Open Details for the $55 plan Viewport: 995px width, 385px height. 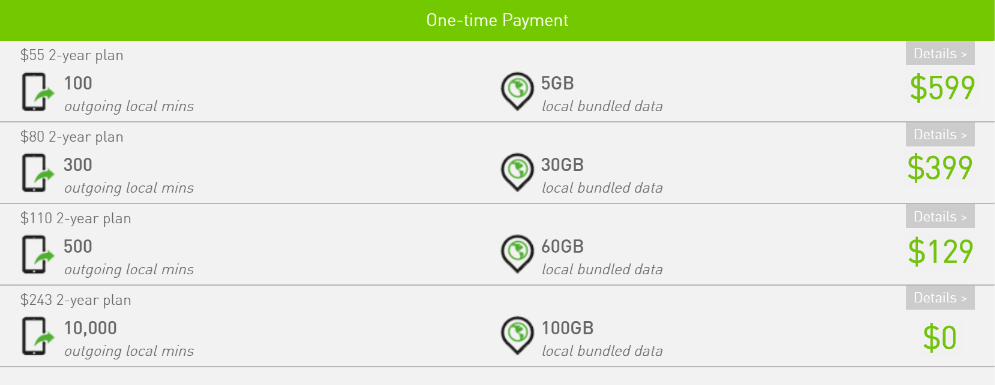pyautogui.click(x=940, y=54)
